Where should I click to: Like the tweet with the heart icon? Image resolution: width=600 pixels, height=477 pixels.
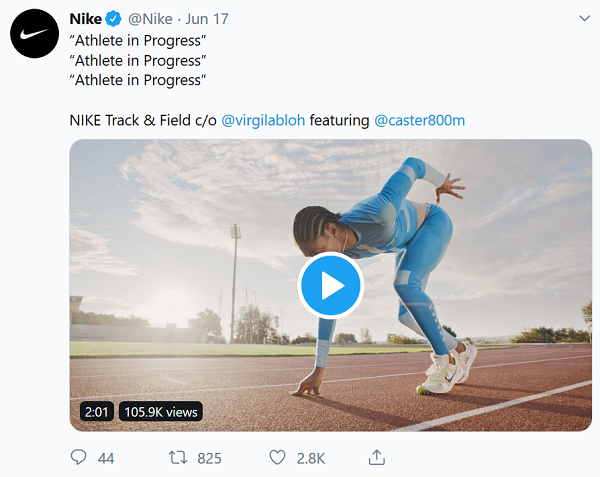(x=278, y=458)
